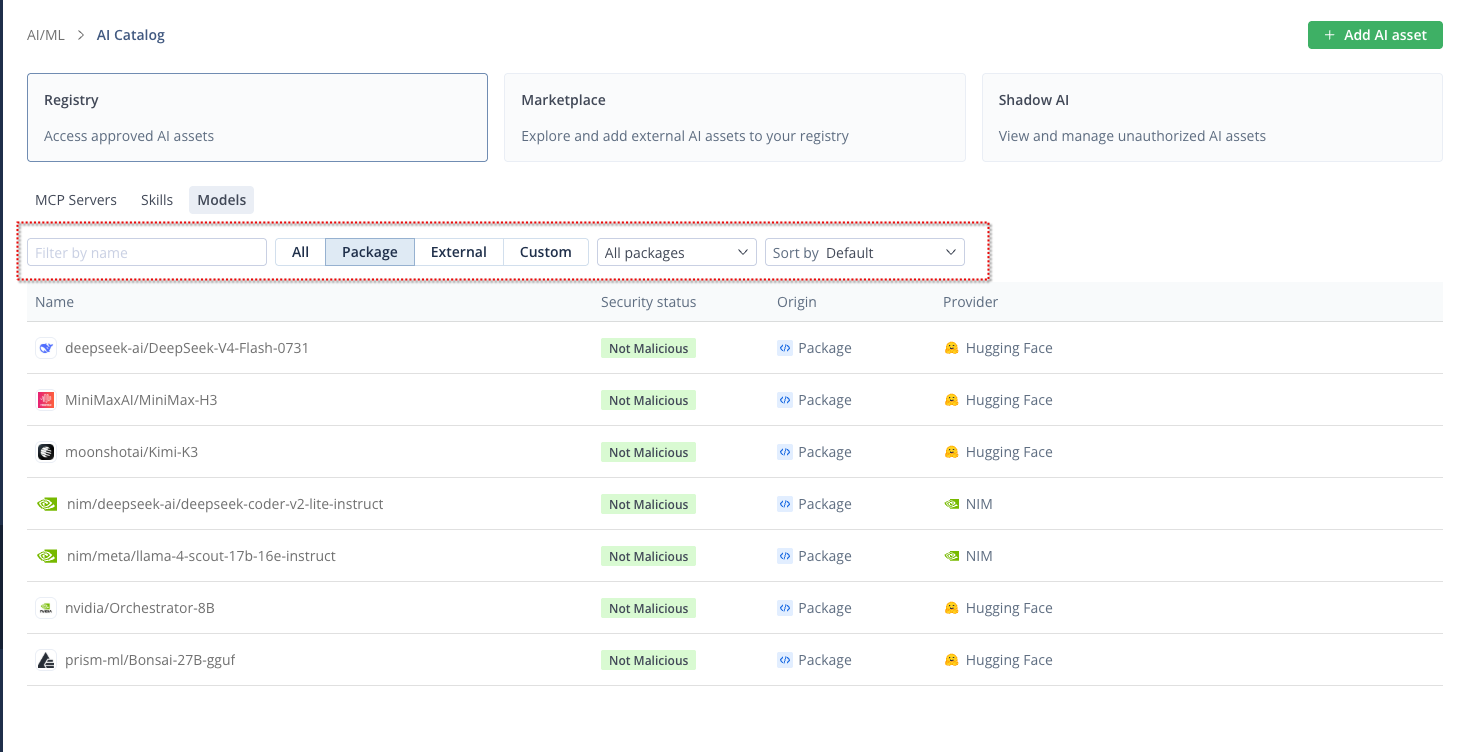Viewport: 1466px width, 752px height.
Task: Click Hugging Face emoji icon in DeepSeek-V4-Flash row
Action: coord(952,348)
